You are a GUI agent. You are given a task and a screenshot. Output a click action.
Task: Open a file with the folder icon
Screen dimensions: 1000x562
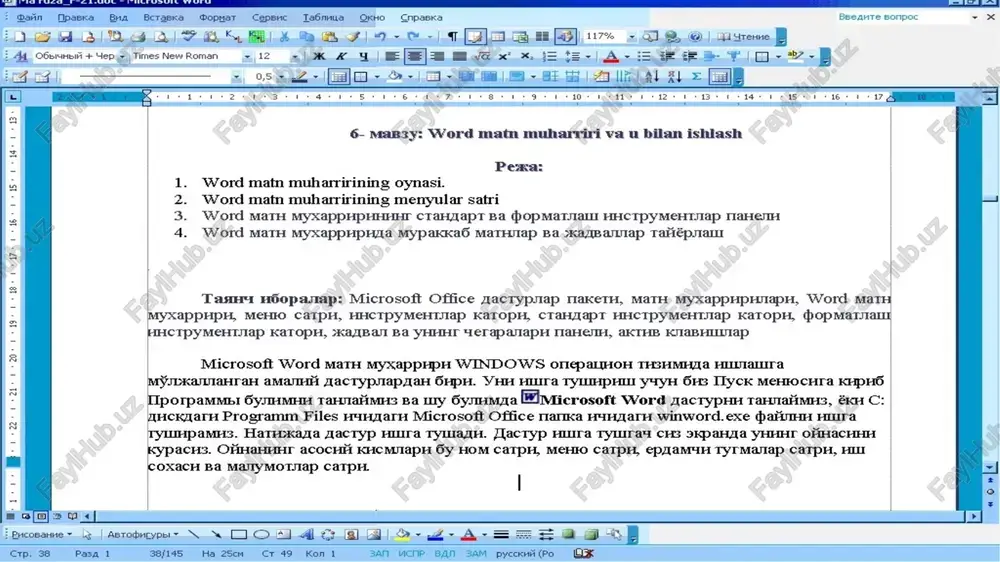click(x=42, y=37)
